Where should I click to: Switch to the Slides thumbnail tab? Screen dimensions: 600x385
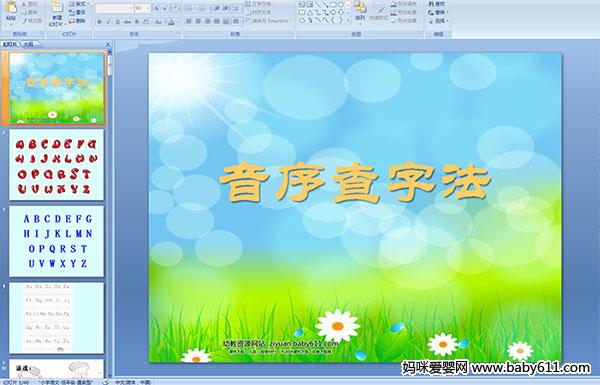10,44
